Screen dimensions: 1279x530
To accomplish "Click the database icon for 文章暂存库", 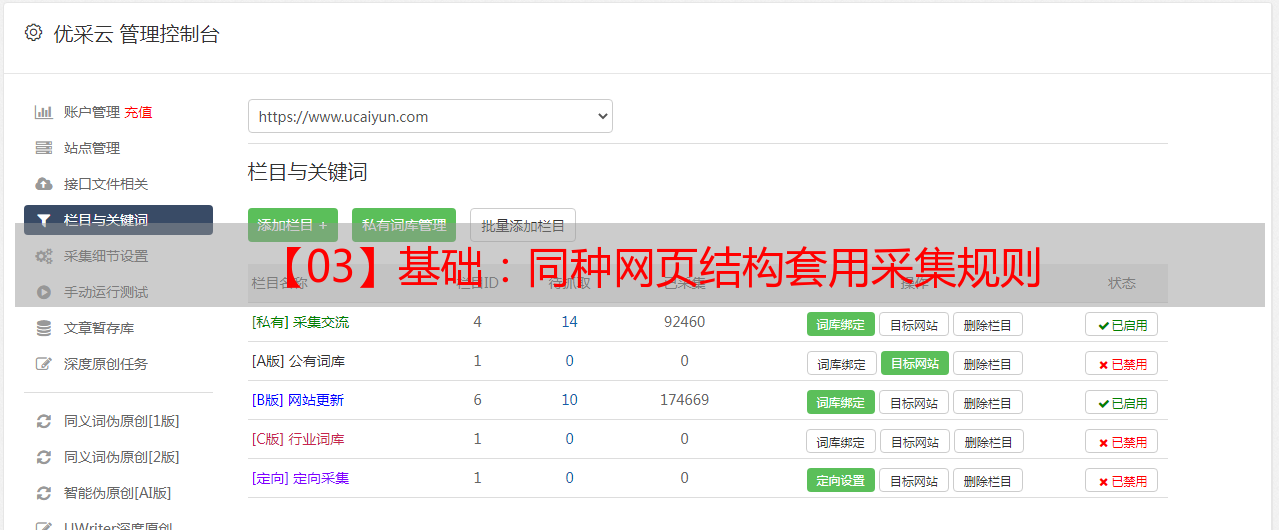I will pyautogui.click(x=43, y=328).
